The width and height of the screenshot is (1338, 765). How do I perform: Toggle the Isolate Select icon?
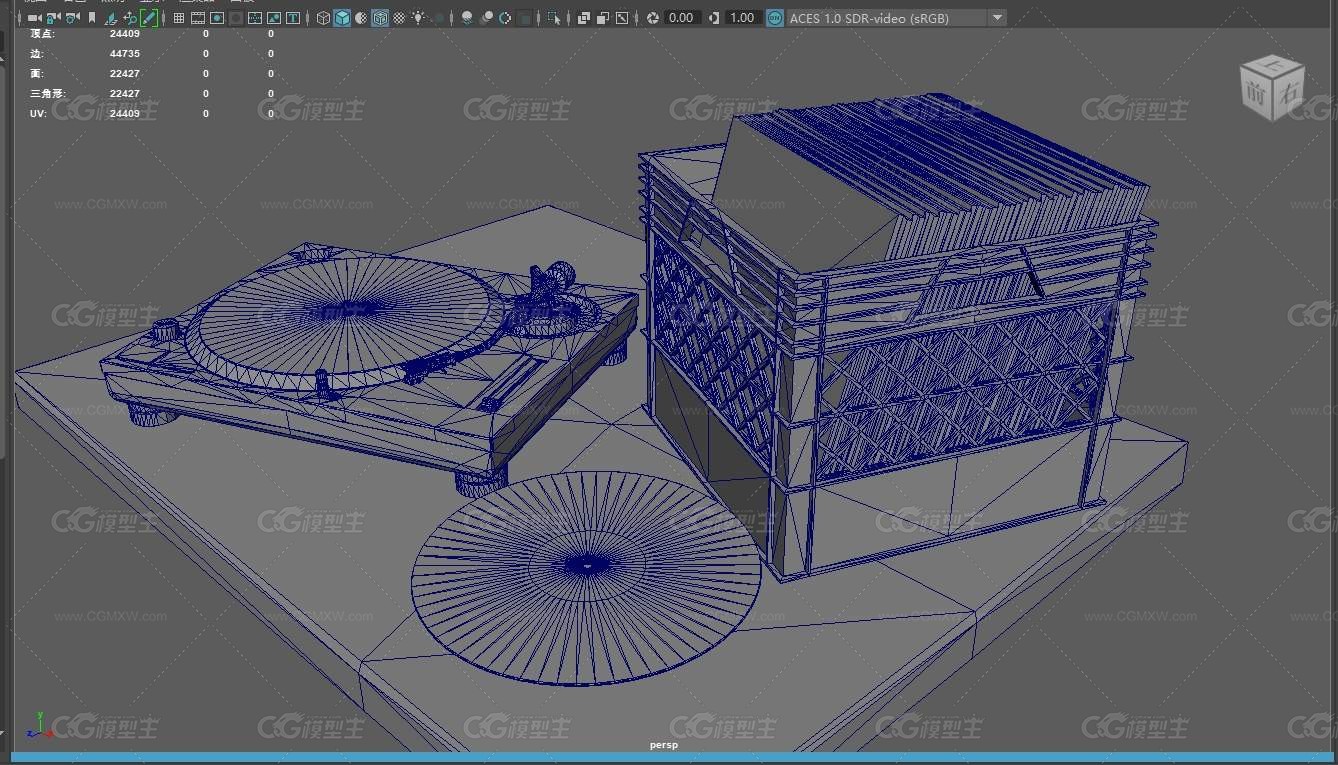pos(554,18)
